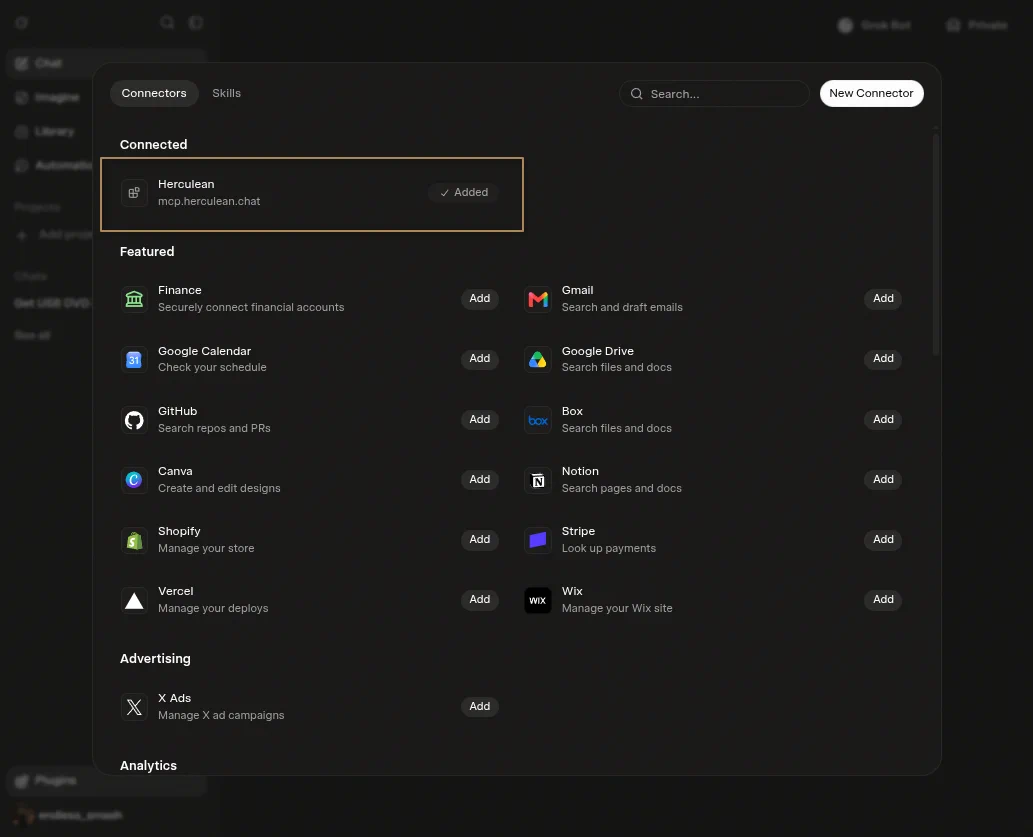The height and width of the screenshot is (837, 1033).
Task: Click the Shopify bag icon
Action: tap(134, 540)
